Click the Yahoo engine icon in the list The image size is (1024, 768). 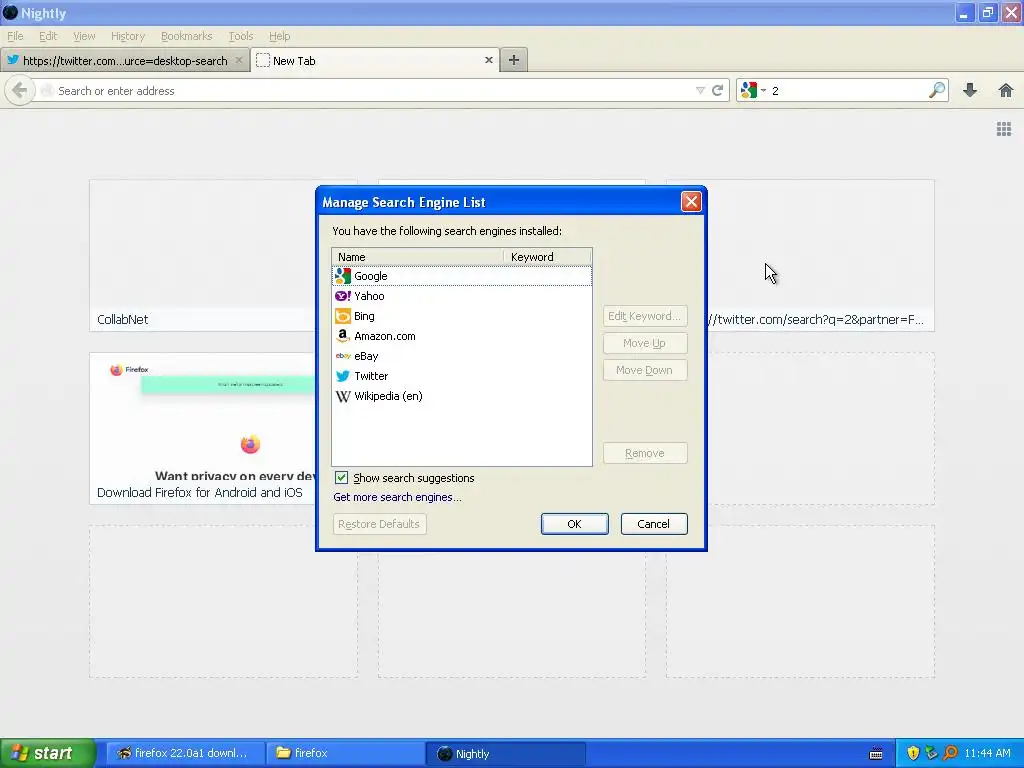[343, 296]
